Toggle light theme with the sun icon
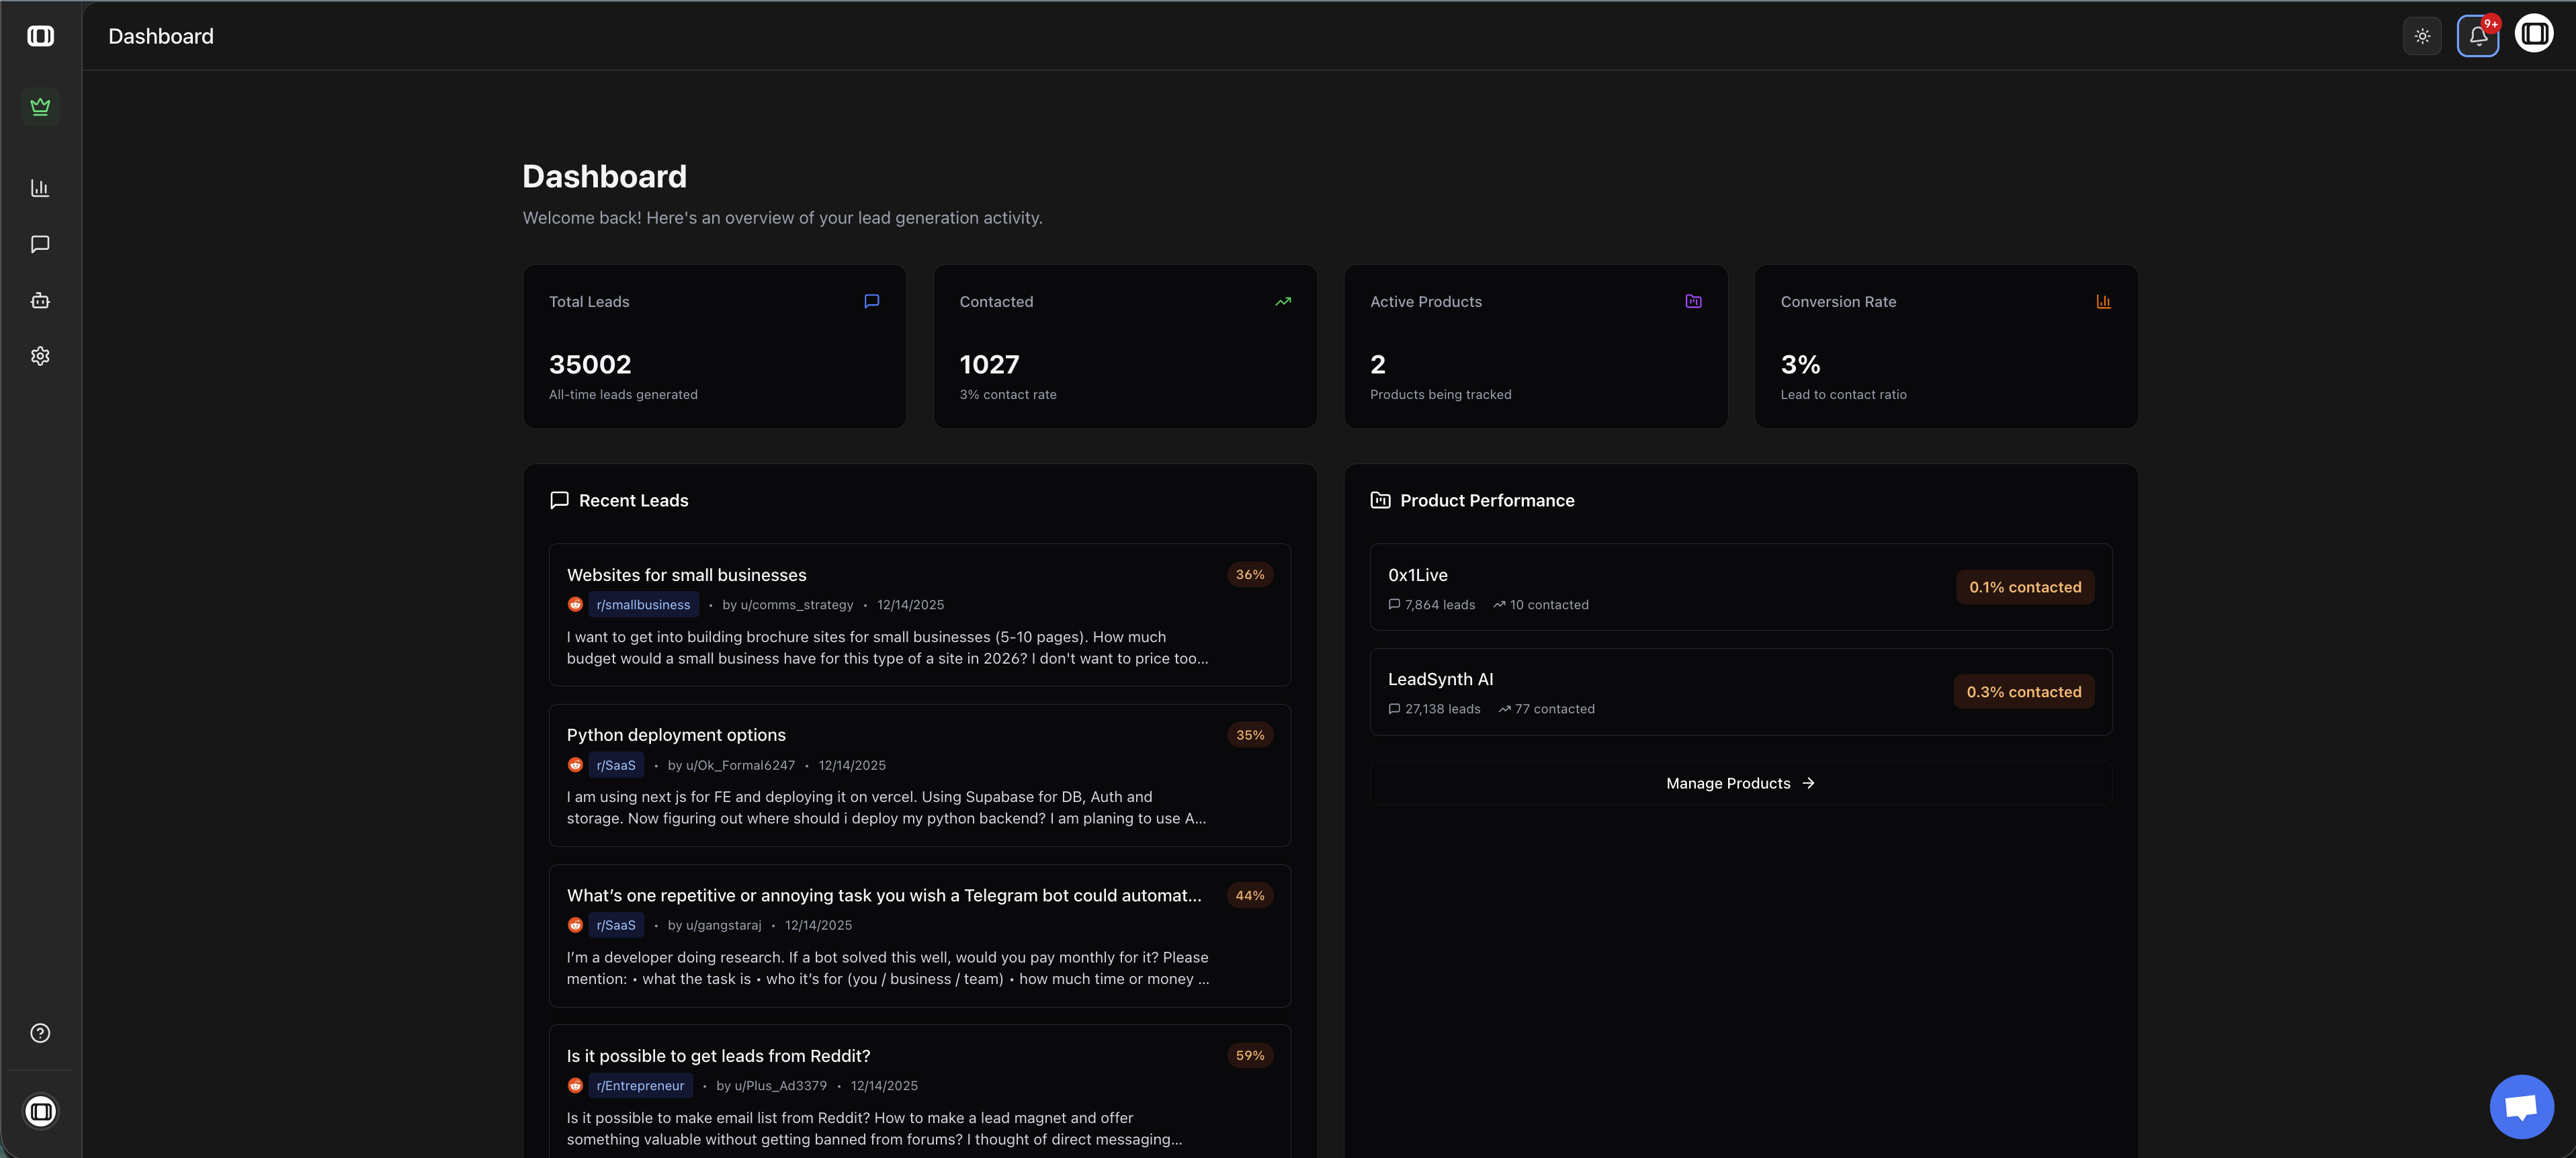The width and height of the screenshot is (2576, 1158). (x=2423, y=35)
